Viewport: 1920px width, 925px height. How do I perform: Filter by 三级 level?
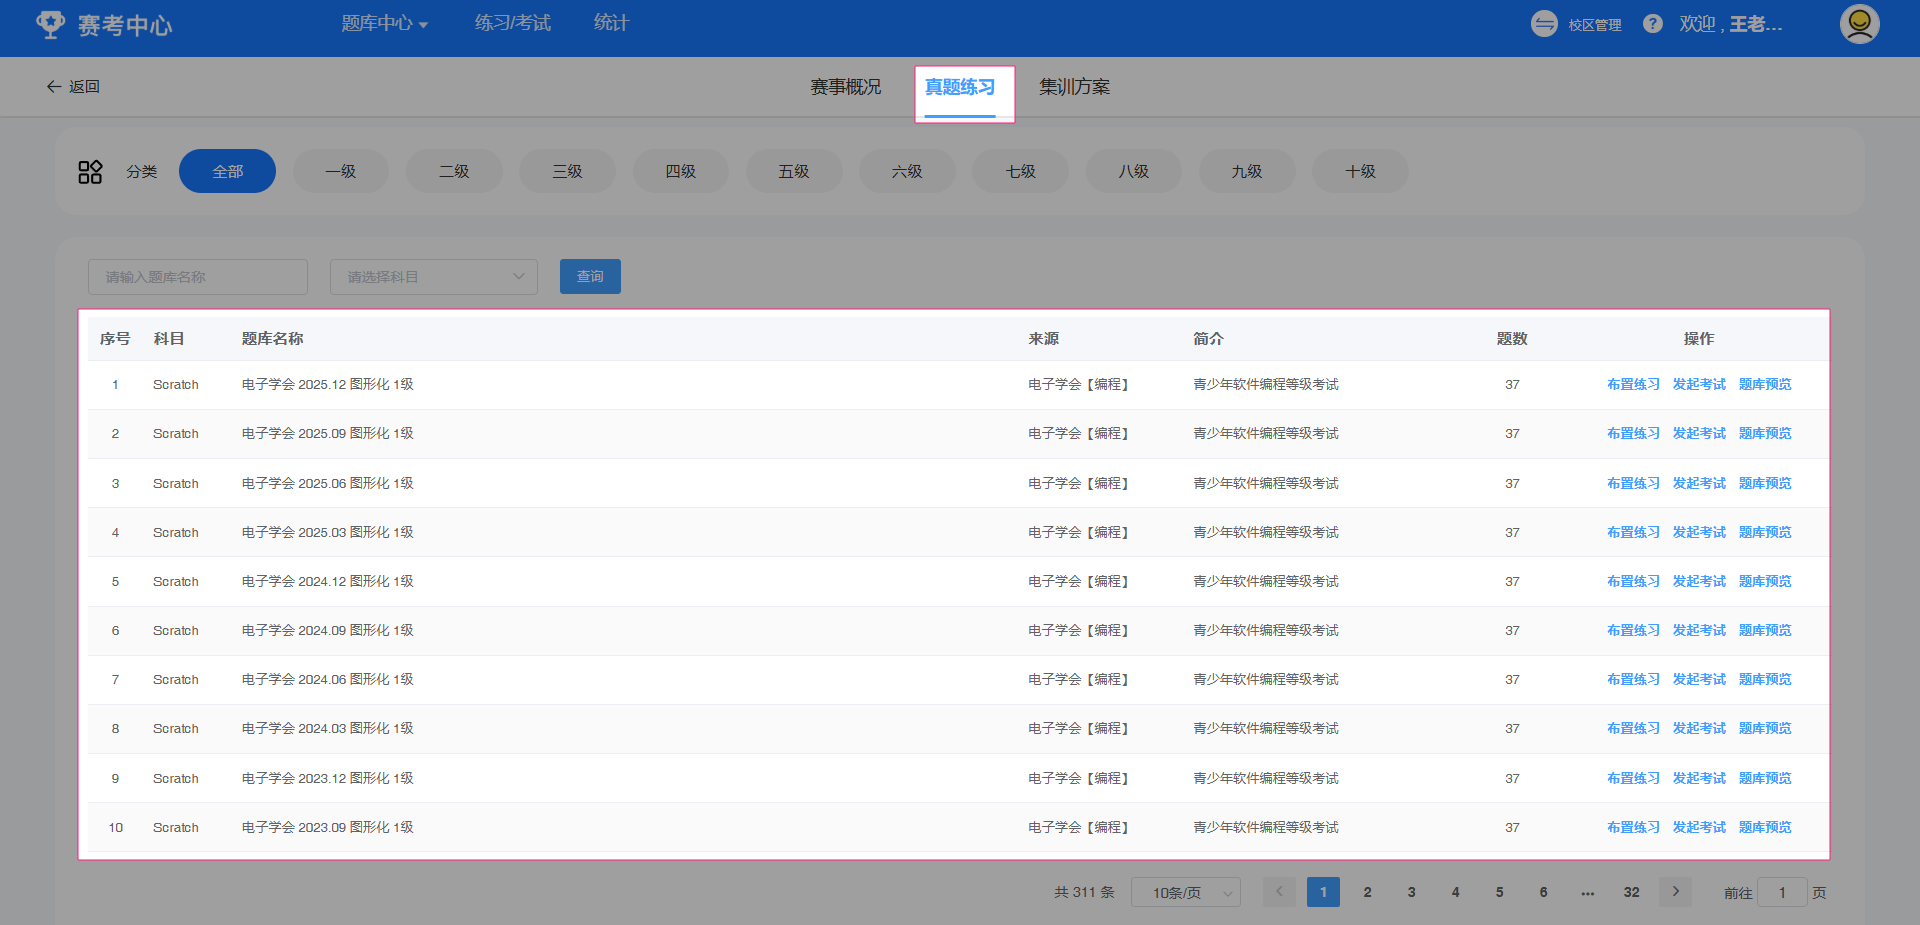coord(567,172)
